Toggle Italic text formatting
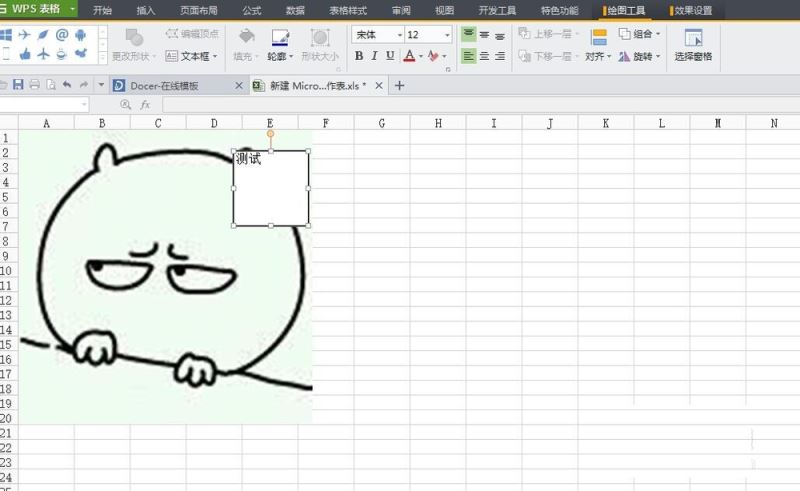800x491 pixels. coord(374,56)
